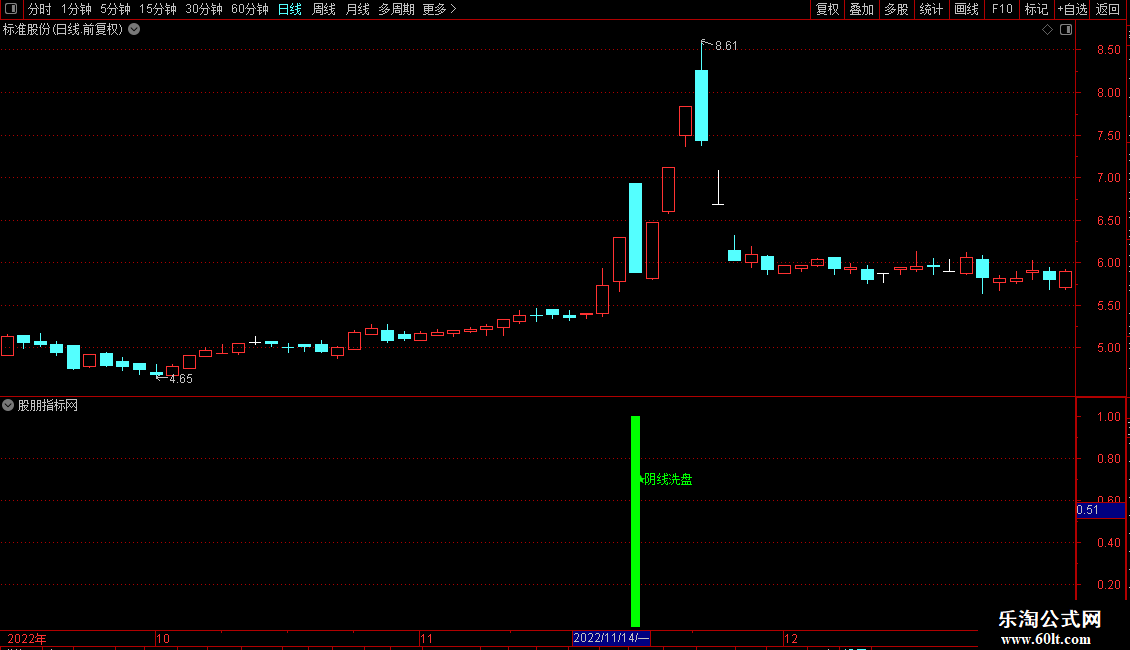Toggle the sidebar panel icon at top-left
This screenshot has width=1130, height=650.
point(11,9)
